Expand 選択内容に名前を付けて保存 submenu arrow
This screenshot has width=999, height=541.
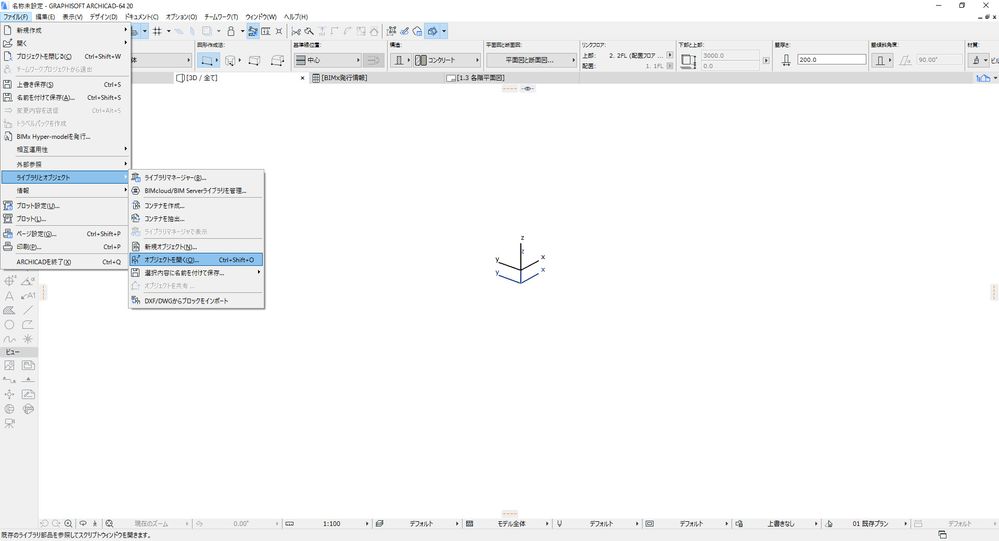point(259,273)
